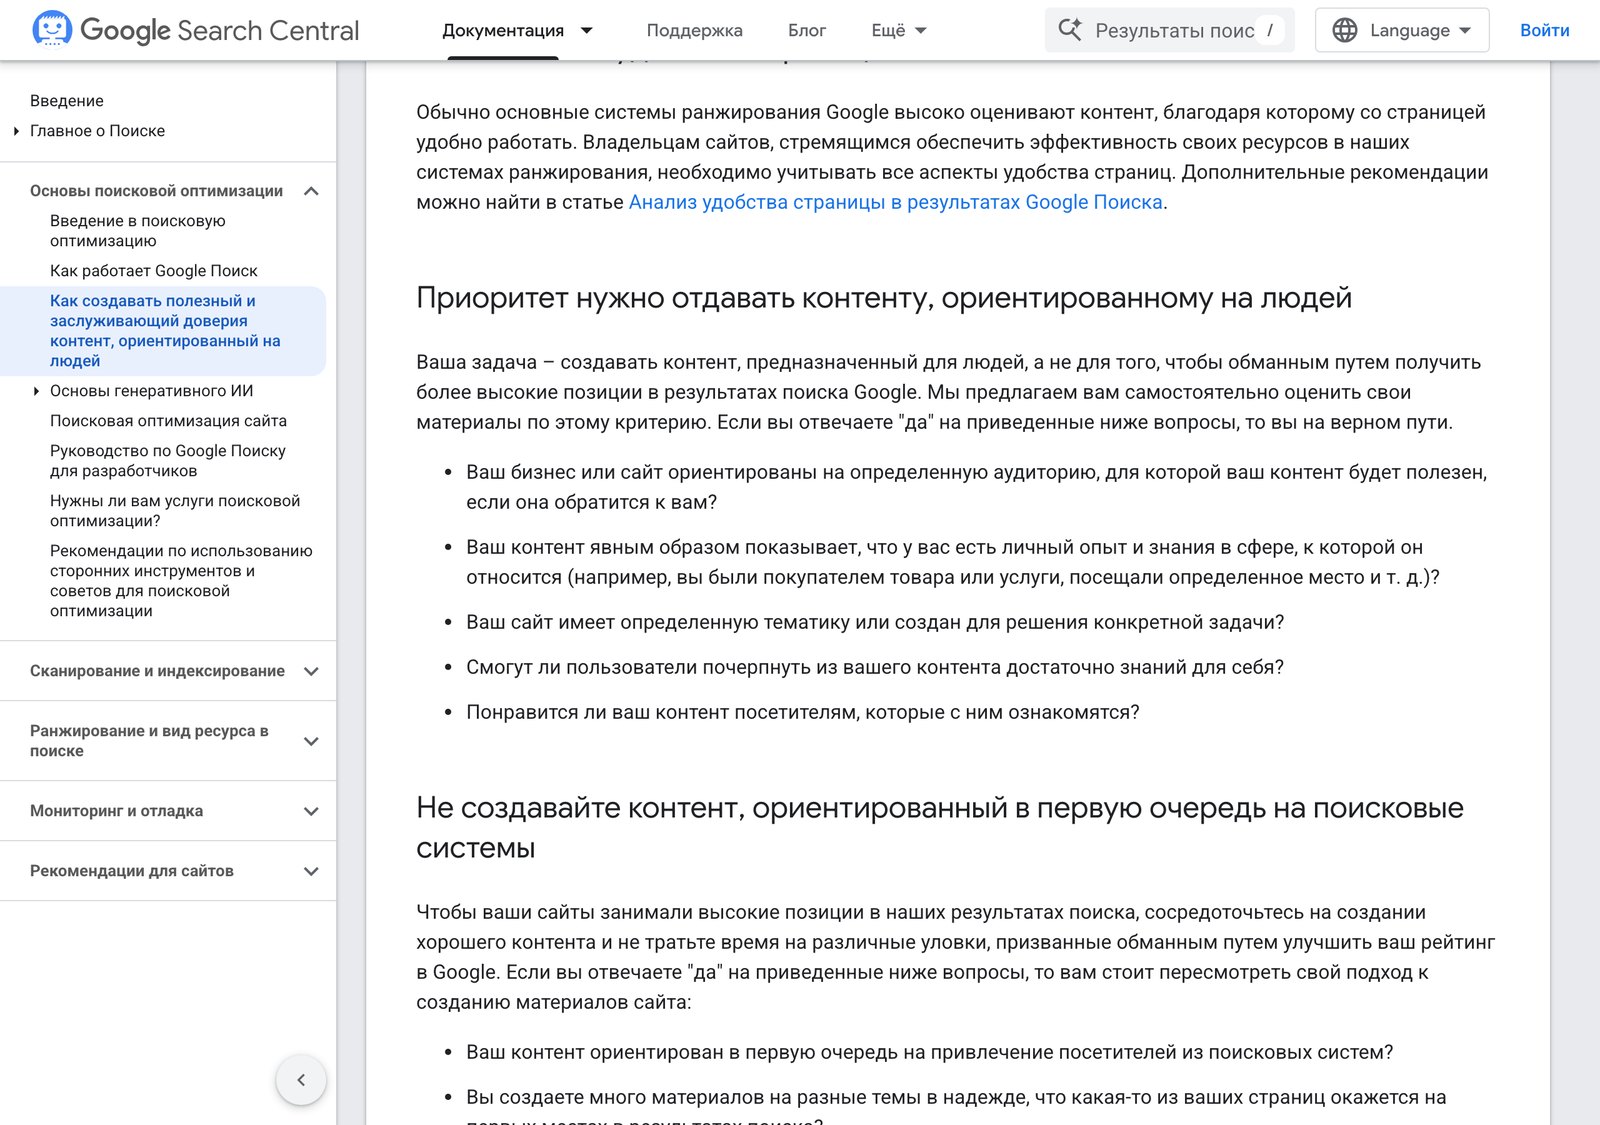The image size is (1600, 1125).
Task: Click the Войти sign-in button
Action: 1545,30
